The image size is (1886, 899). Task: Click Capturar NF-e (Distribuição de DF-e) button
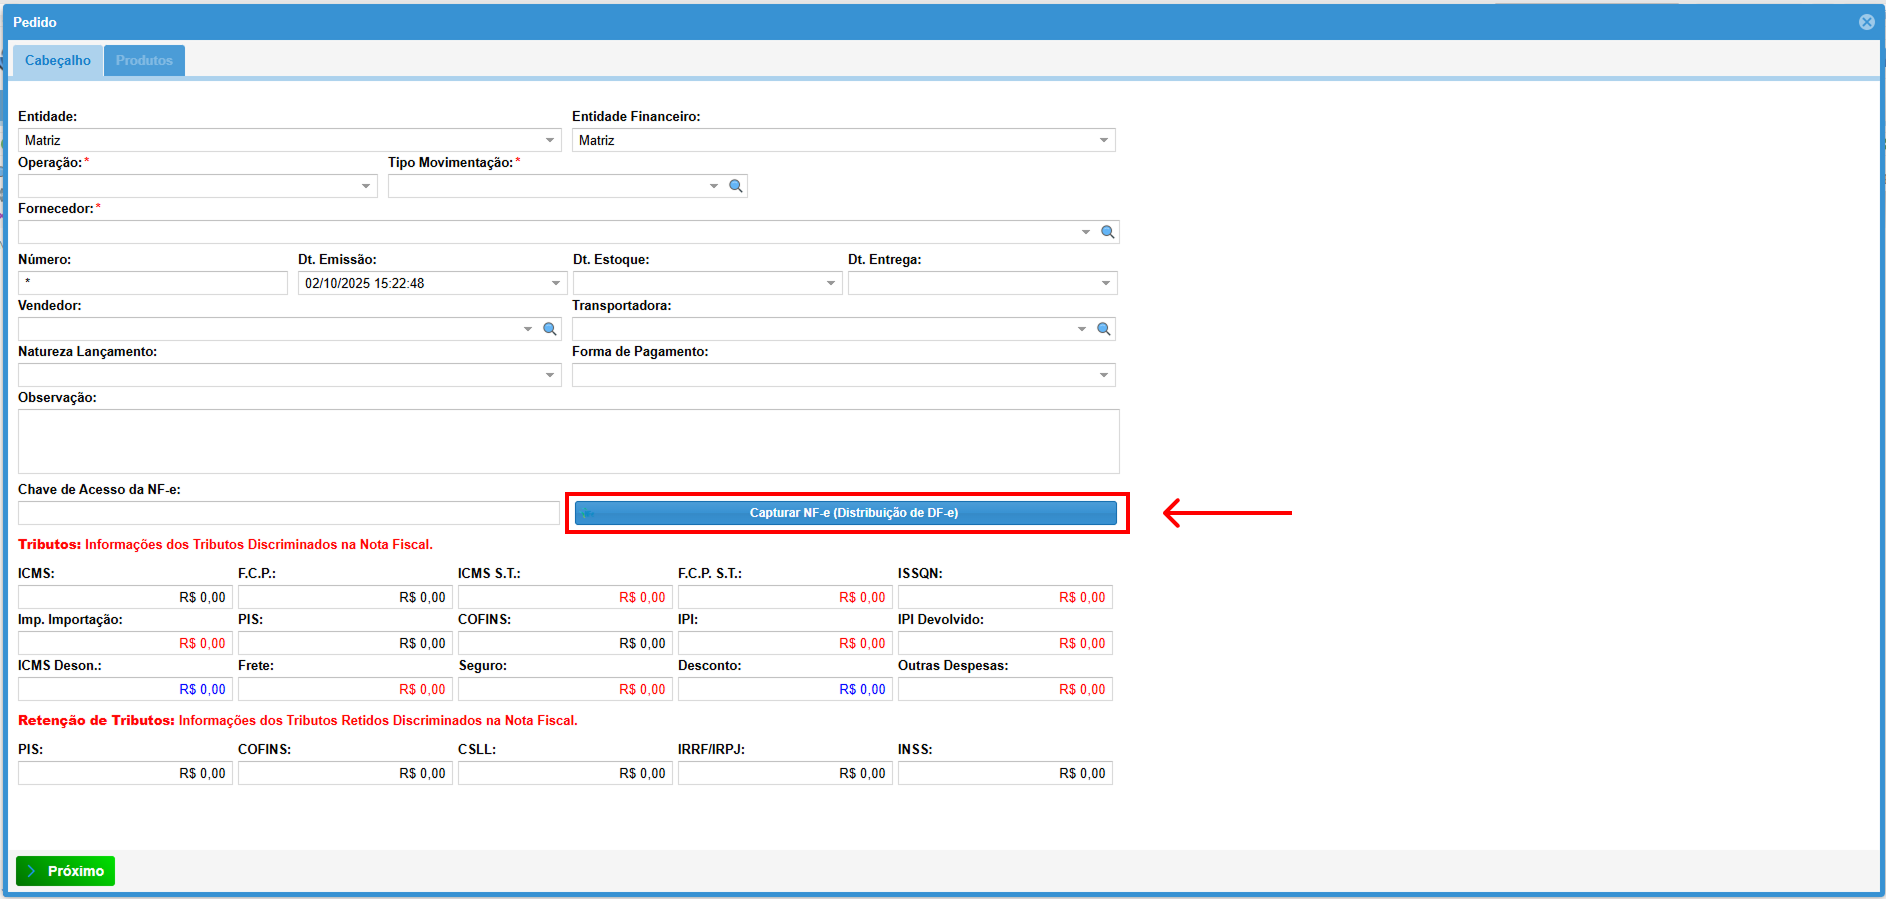[845, 513]
